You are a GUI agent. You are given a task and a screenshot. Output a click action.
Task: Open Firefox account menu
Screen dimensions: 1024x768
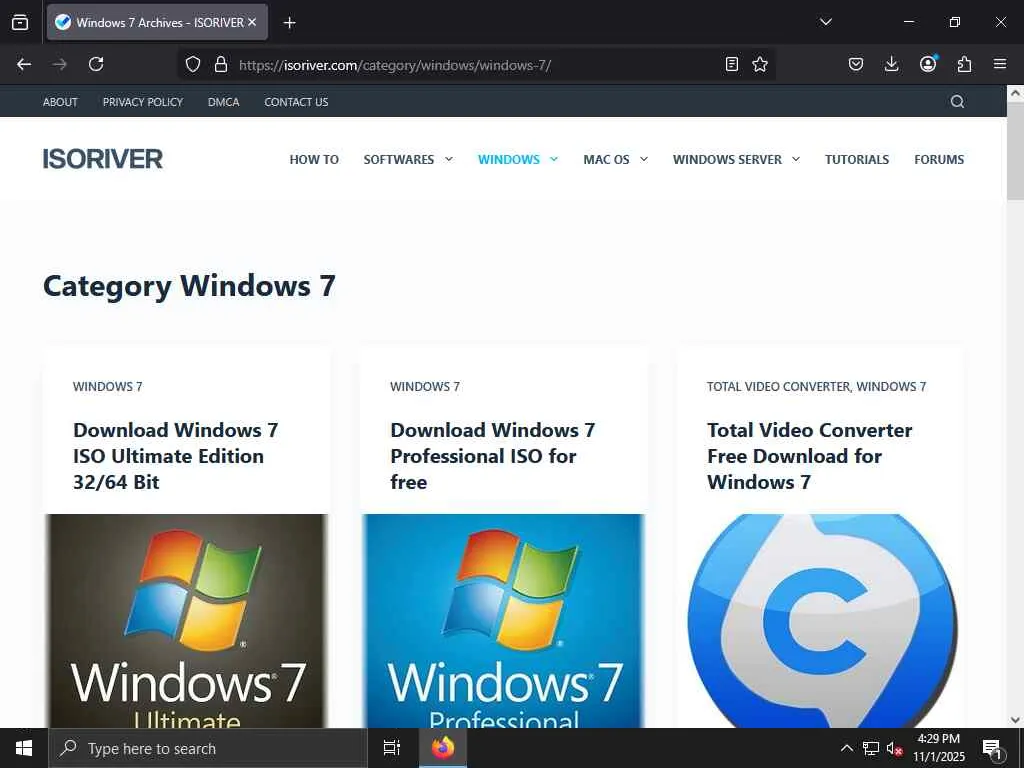coord(928,64)
